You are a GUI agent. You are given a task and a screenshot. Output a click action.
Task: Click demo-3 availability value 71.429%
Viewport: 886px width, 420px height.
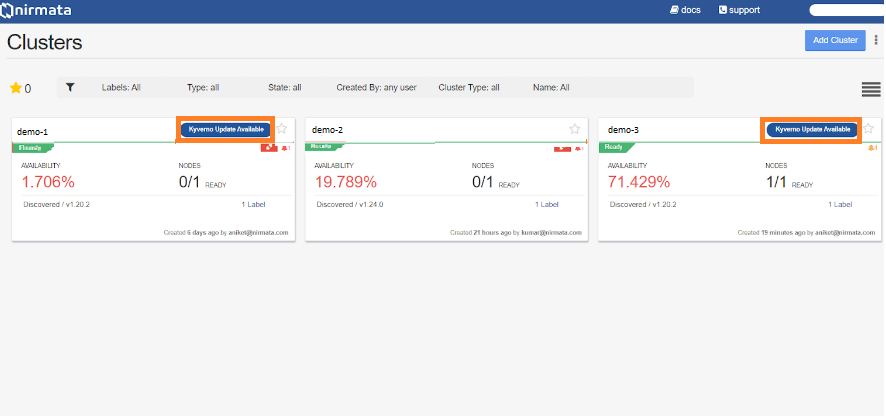(639, 182)
